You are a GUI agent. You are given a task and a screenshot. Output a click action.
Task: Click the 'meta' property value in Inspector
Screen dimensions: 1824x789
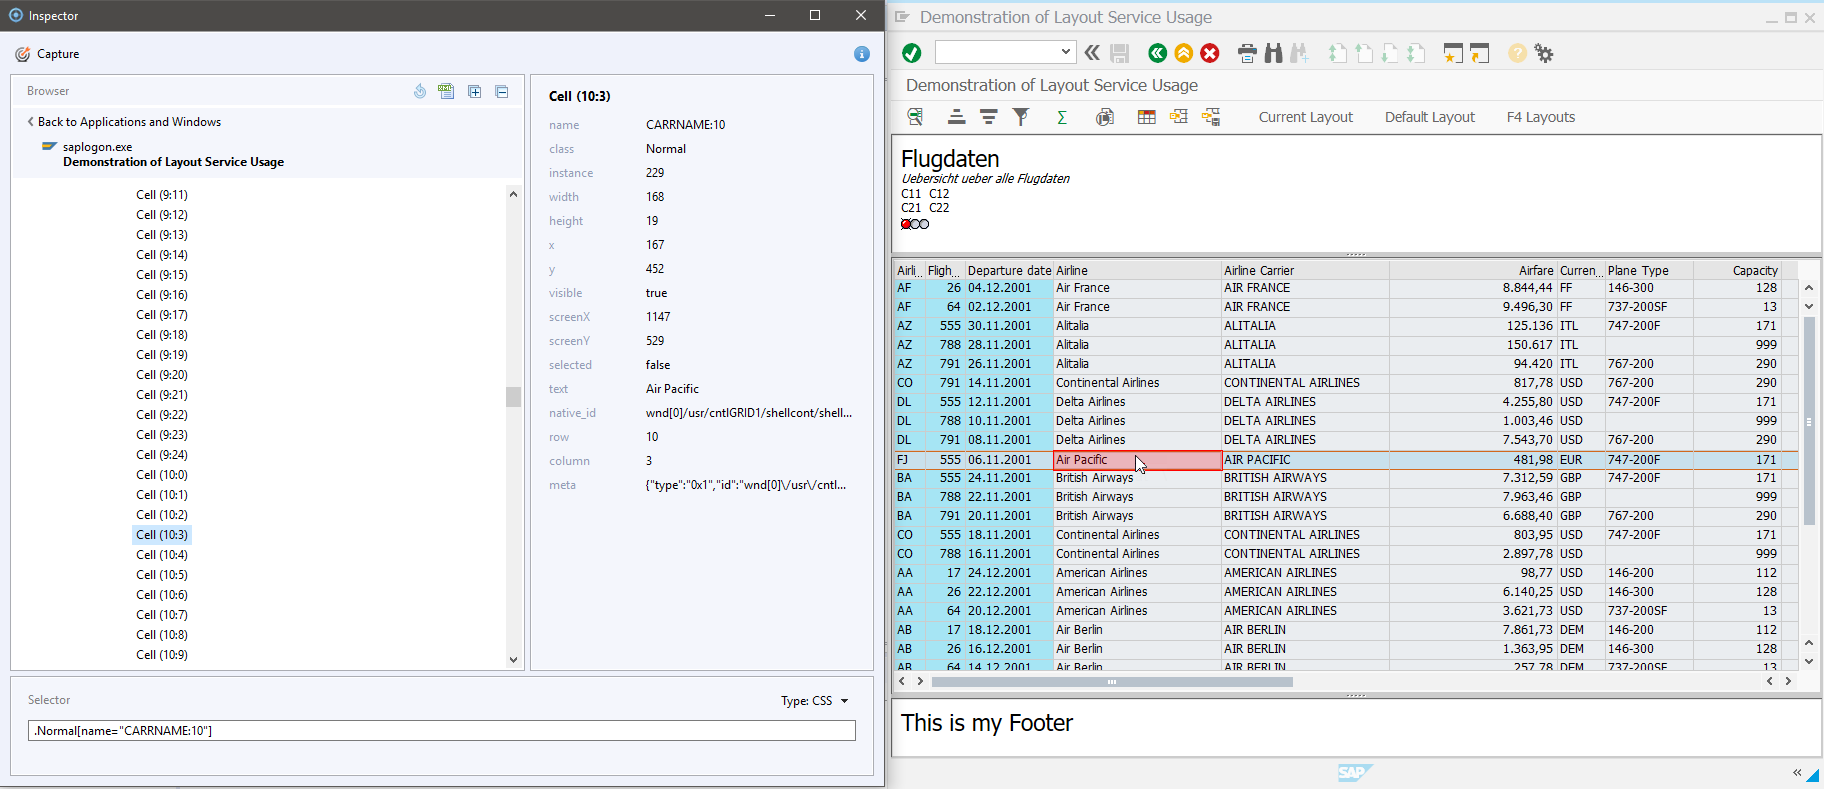coord(746,485)
